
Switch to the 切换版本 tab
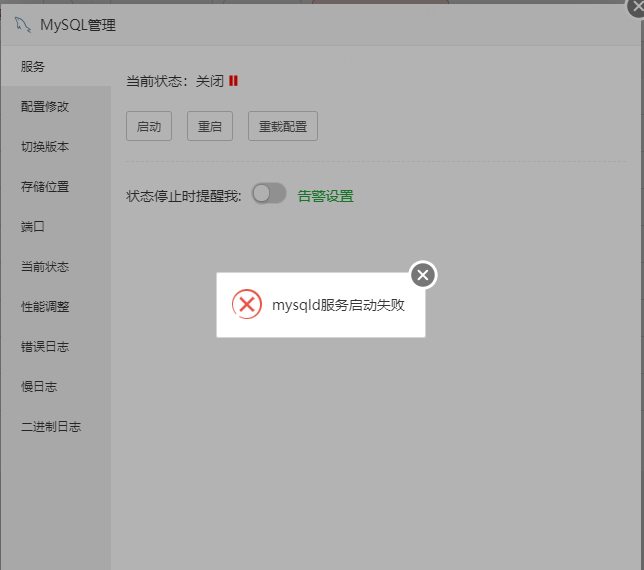[x=56, y=147]
